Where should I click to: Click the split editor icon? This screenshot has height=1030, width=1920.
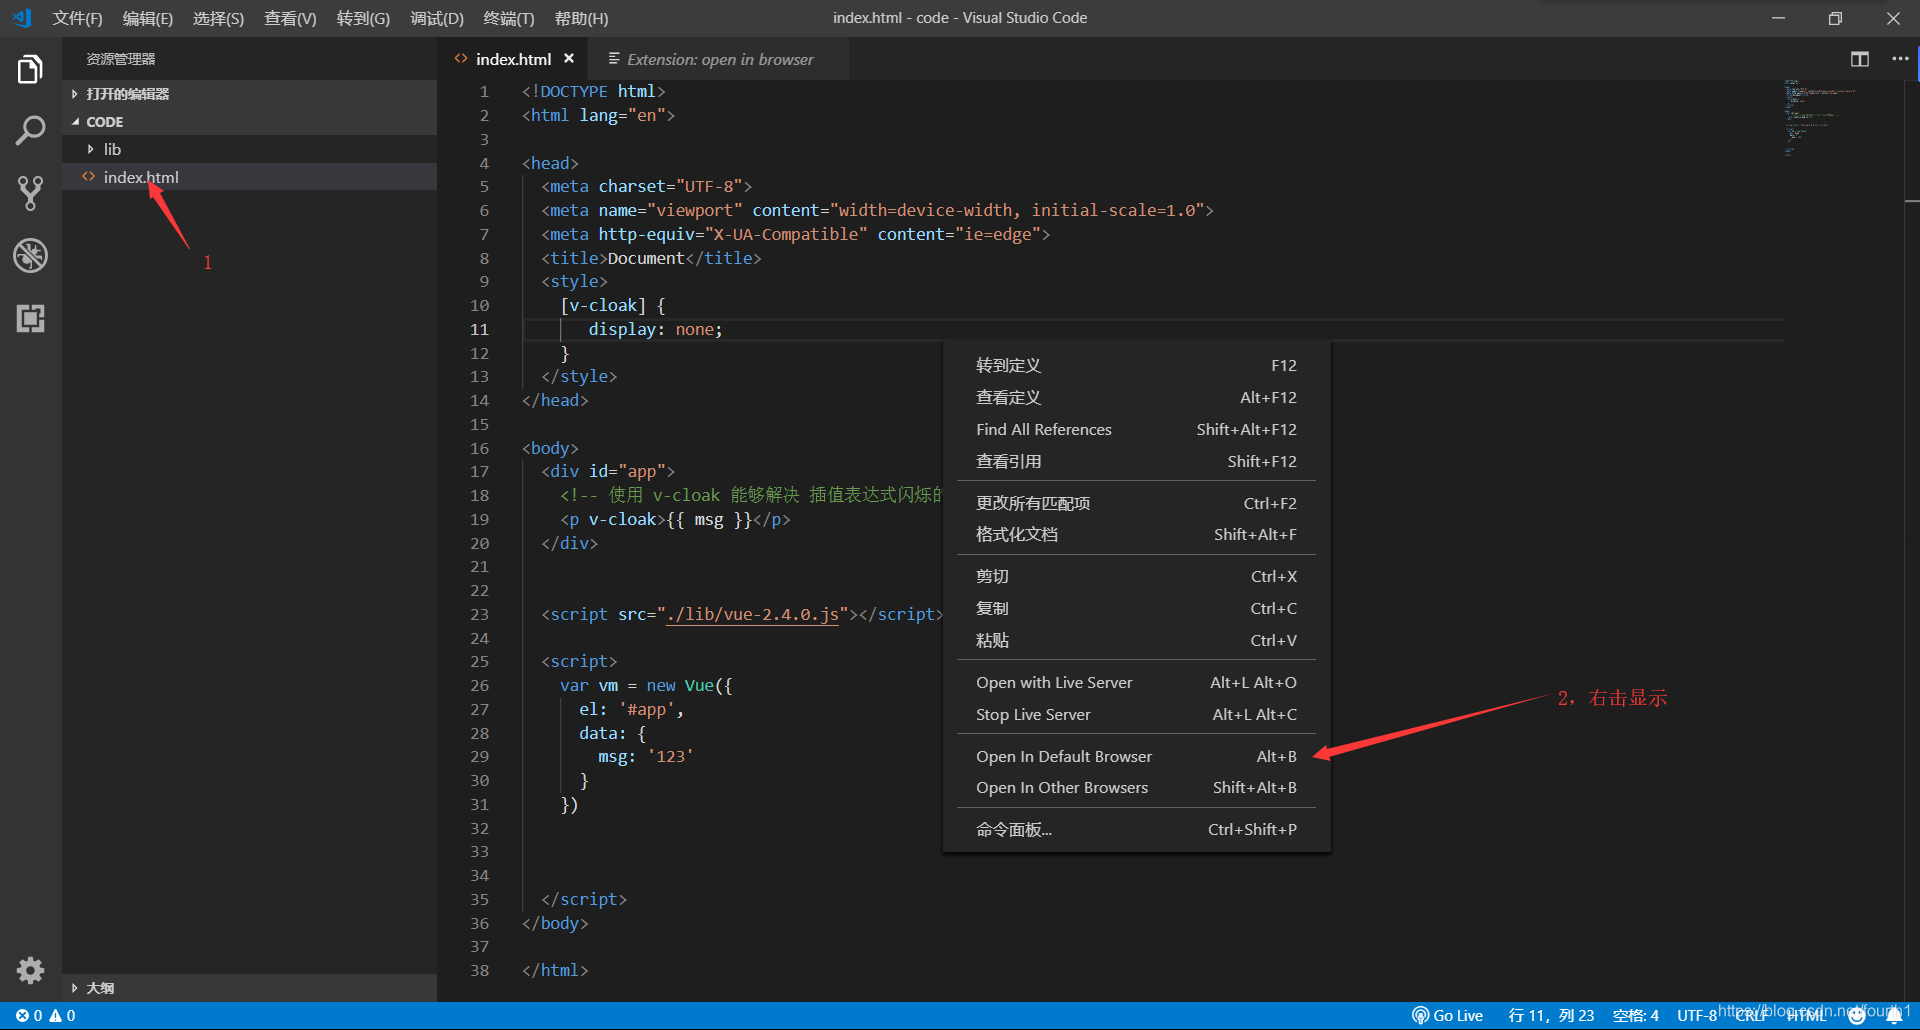tap(1860, 59)
